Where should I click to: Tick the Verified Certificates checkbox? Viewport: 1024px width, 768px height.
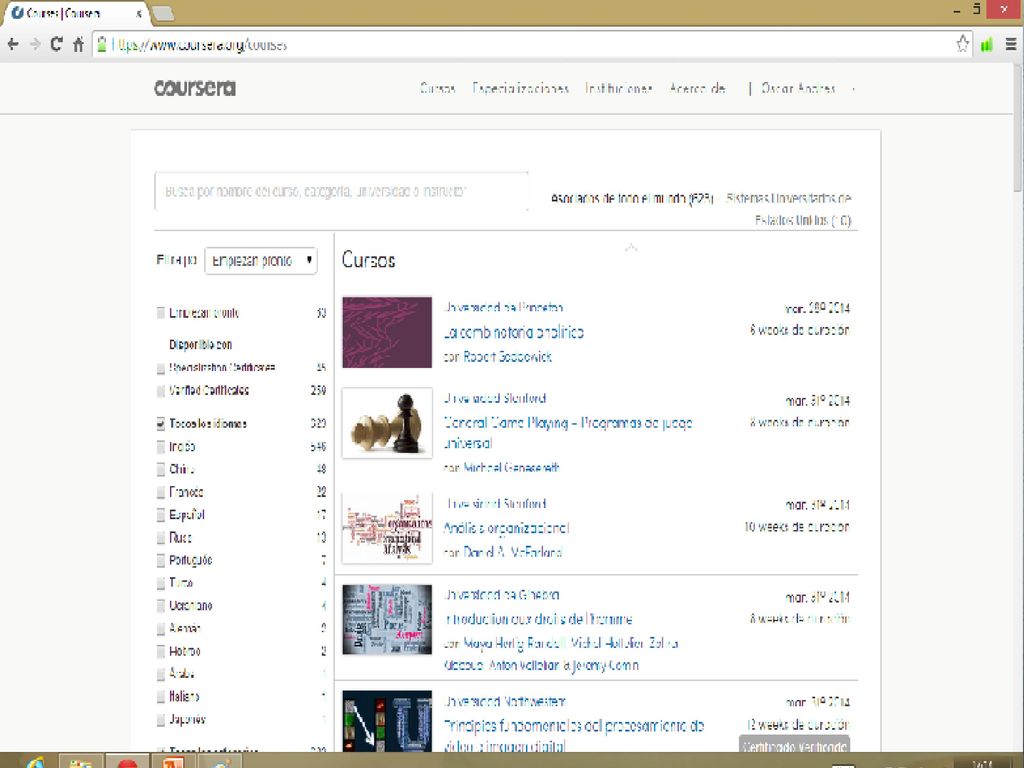tap(161, 391)
